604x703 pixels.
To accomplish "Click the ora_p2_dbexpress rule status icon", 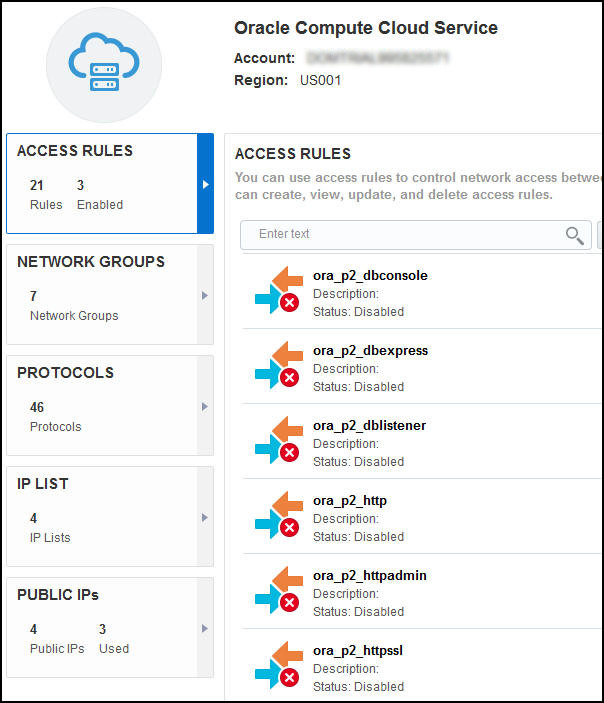I will coord(279,365).
